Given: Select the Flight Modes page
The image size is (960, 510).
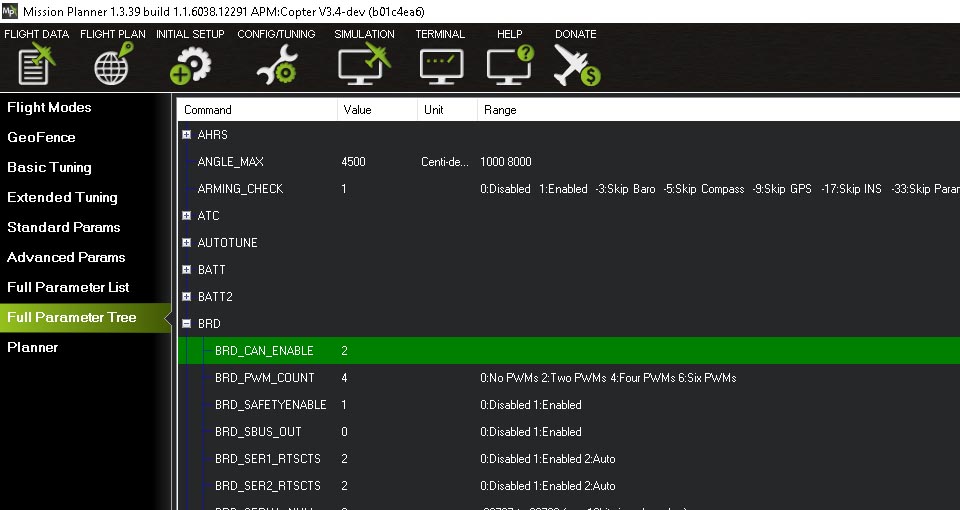Looking at the screenshot, I should [x=49, y=107].
